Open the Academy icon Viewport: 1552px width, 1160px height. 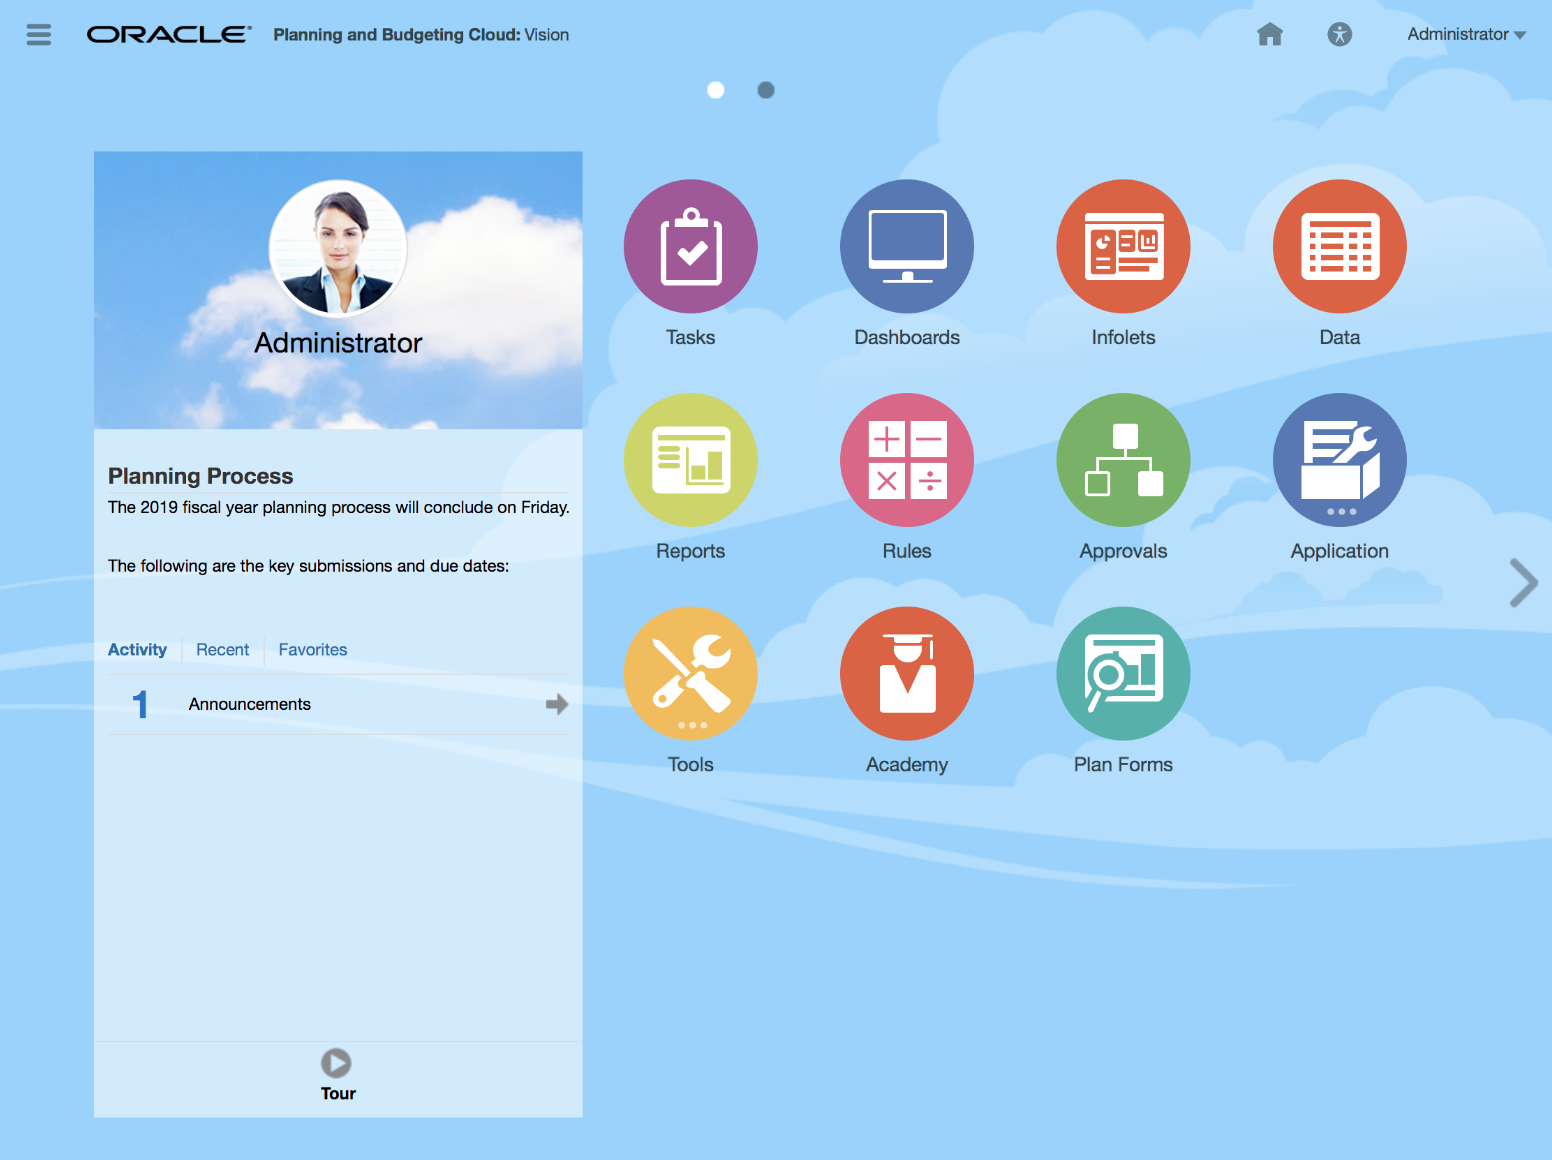pos(907,674)
